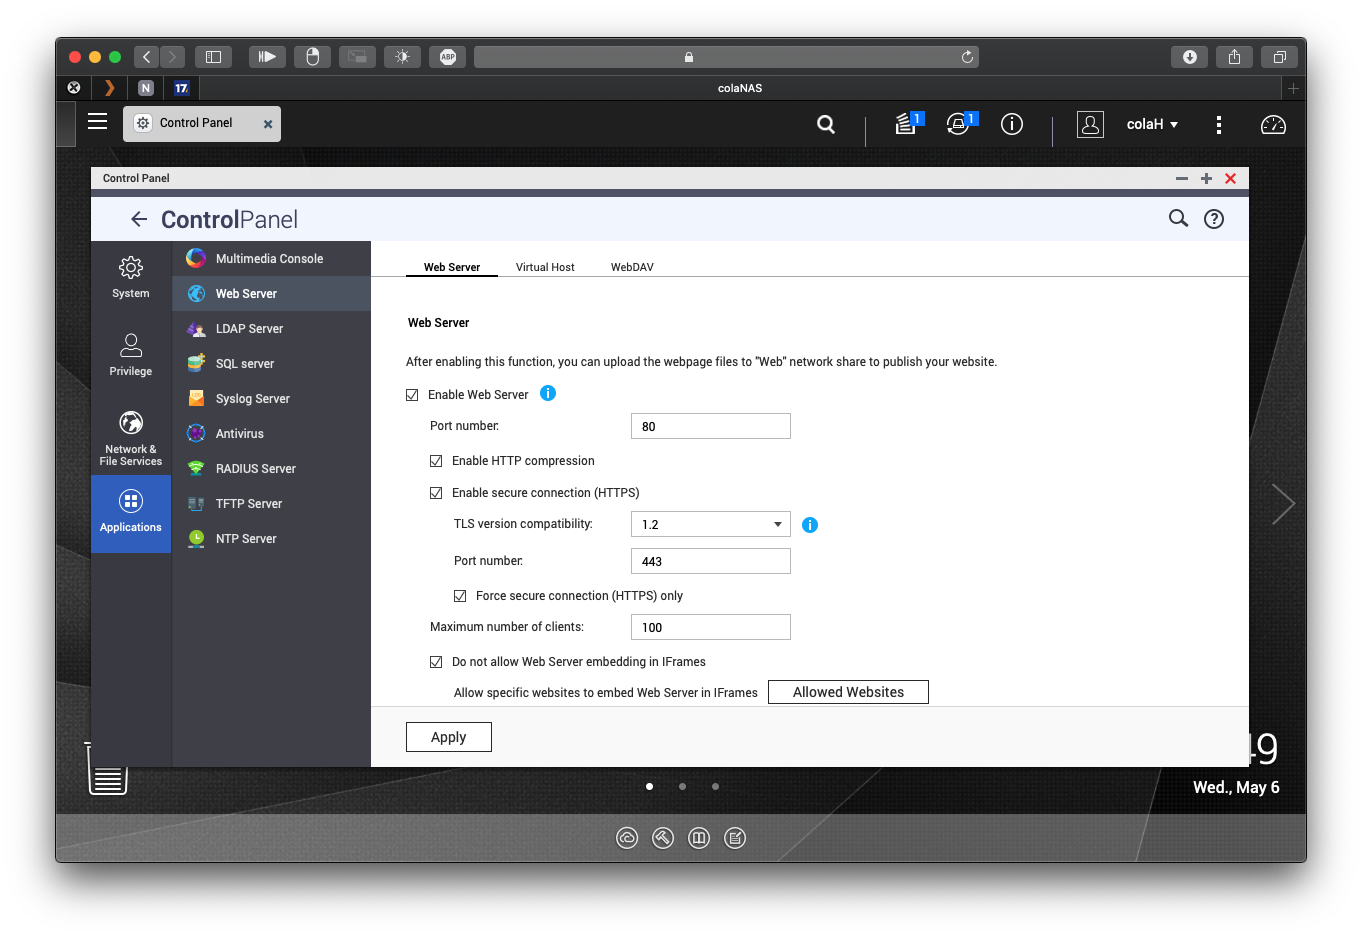Open the colaH user account dropdown
Viewport: 1362px width, 936px height.
click(1152, 124)
